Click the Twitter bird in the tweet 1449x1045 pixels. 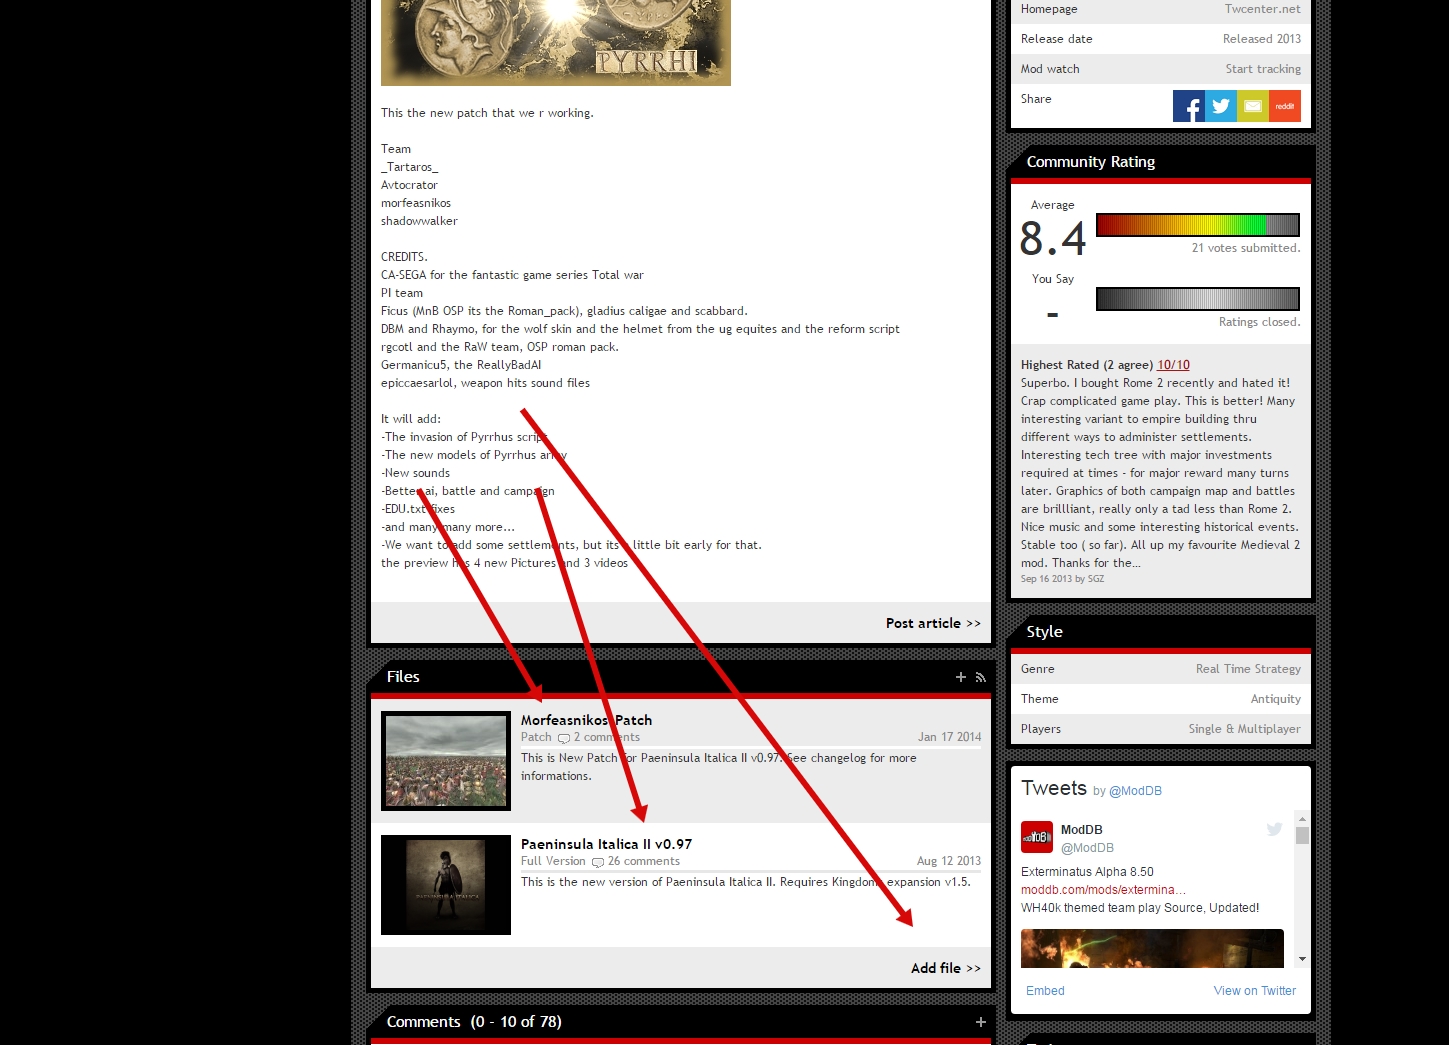click(x=1274, y=829)
